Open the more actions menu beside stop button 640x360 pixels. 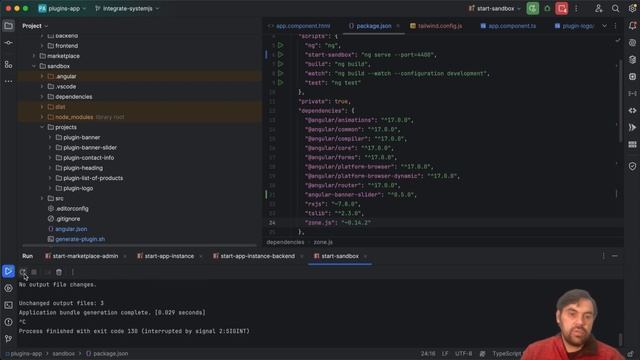[576, 9]
